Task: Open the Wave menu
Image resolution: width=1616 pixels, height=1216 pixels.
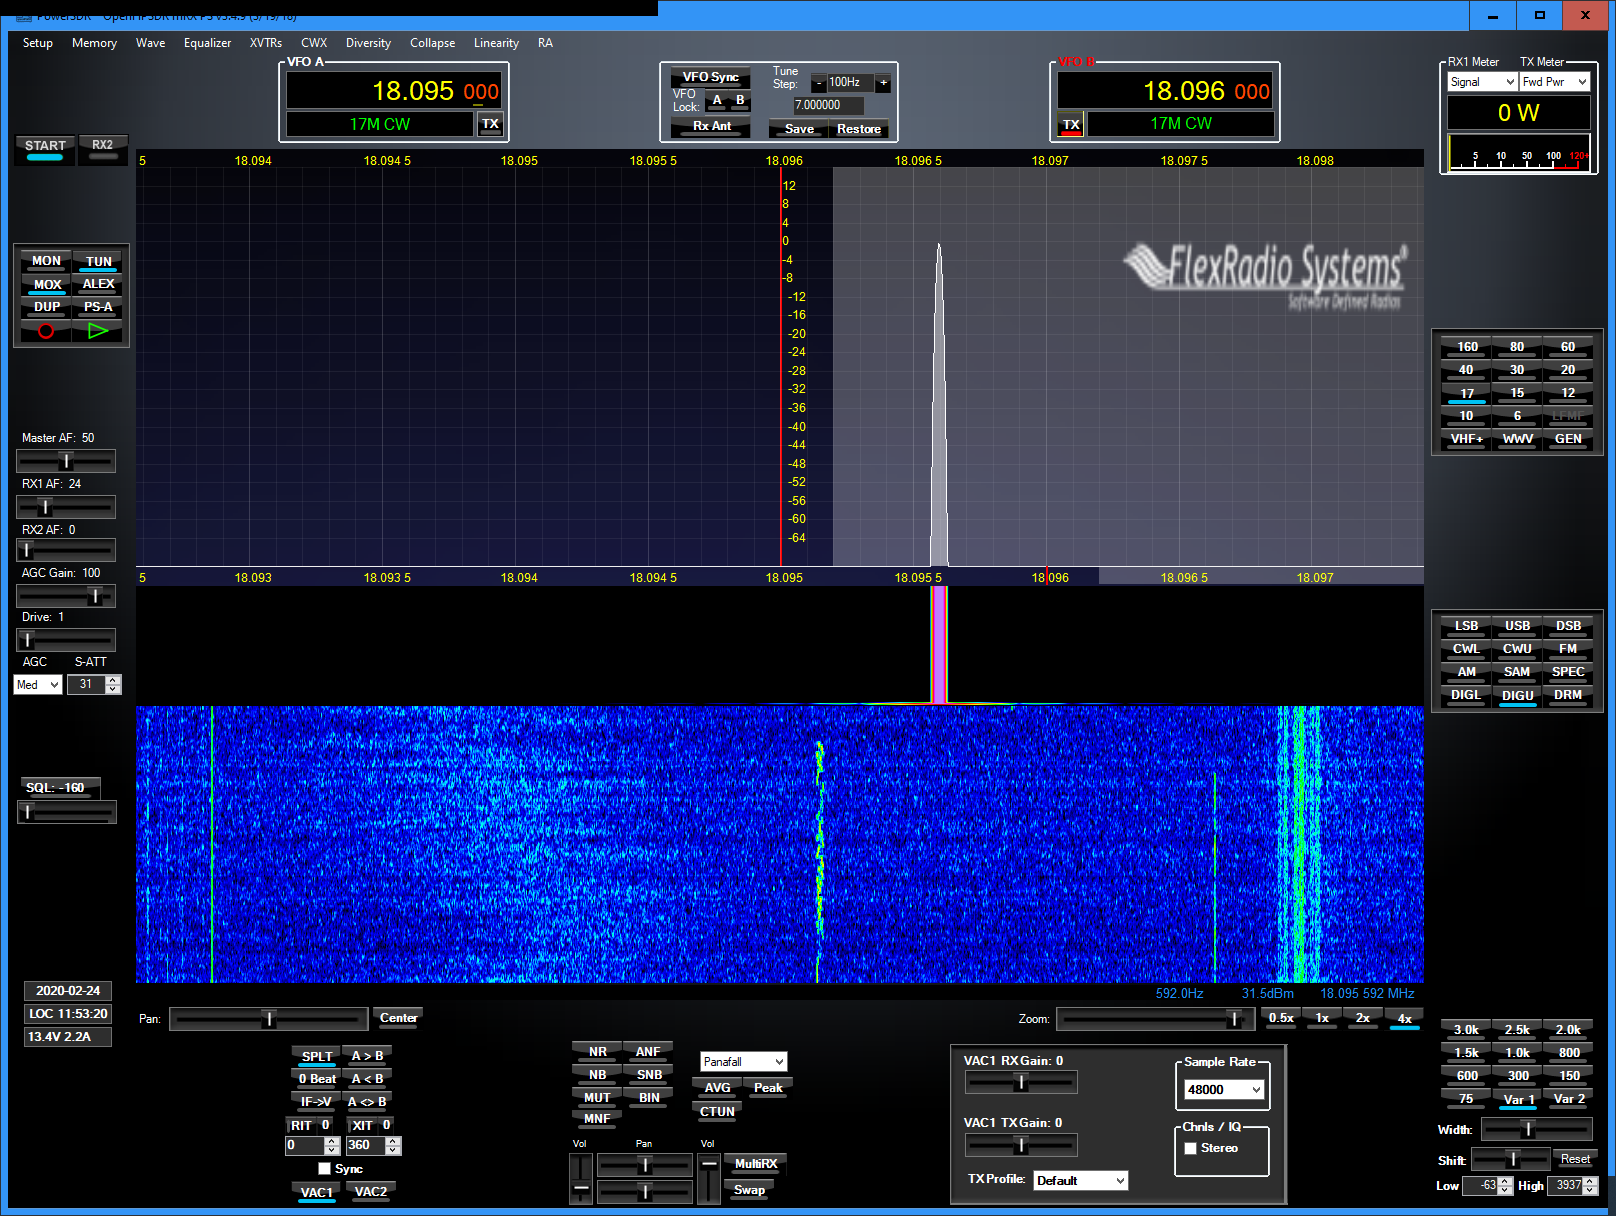Action: [x=151, y=43]
